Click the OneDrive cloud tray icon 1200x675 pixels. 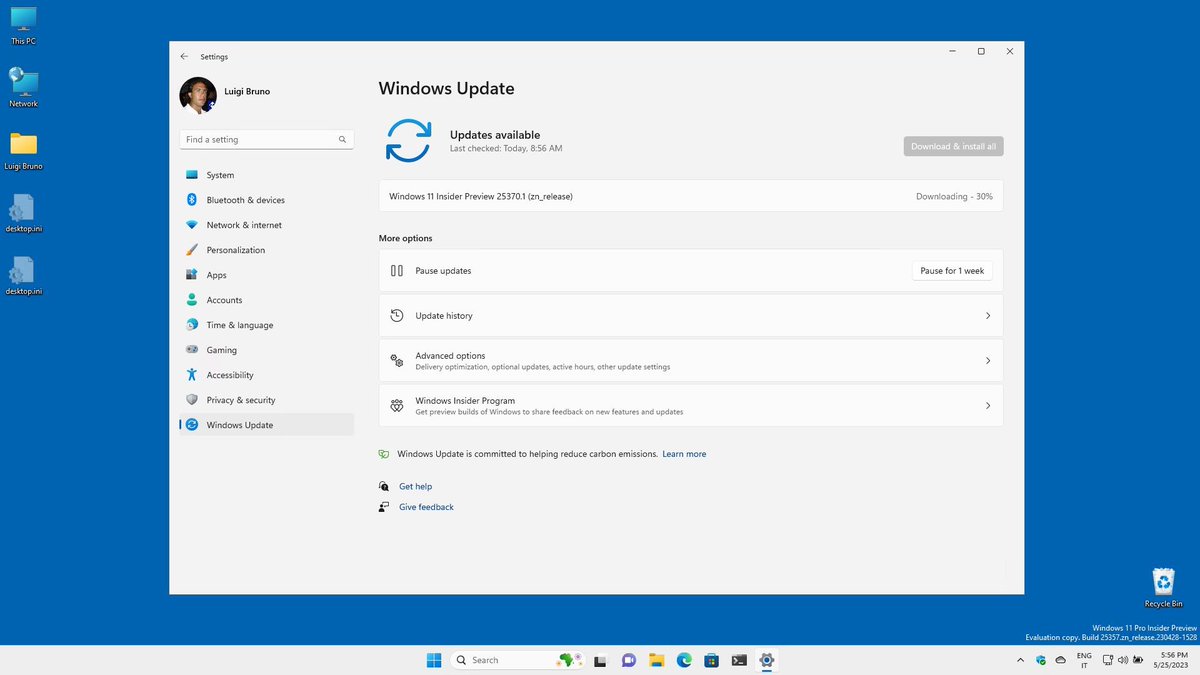[1060, 660]
